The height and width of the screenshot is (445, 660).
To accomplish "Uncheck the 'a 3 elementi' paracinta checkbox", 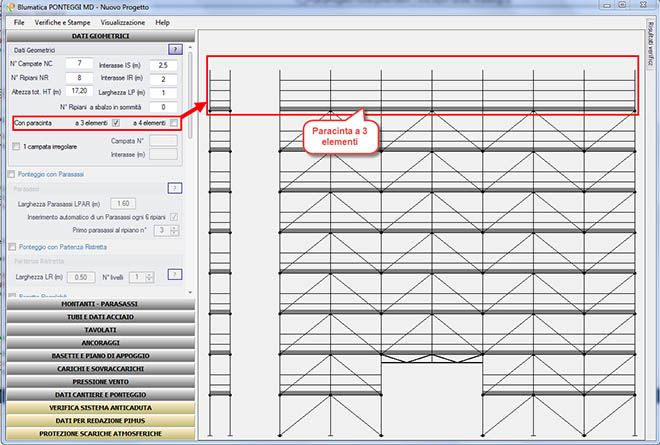I will [x=115, y=123].
